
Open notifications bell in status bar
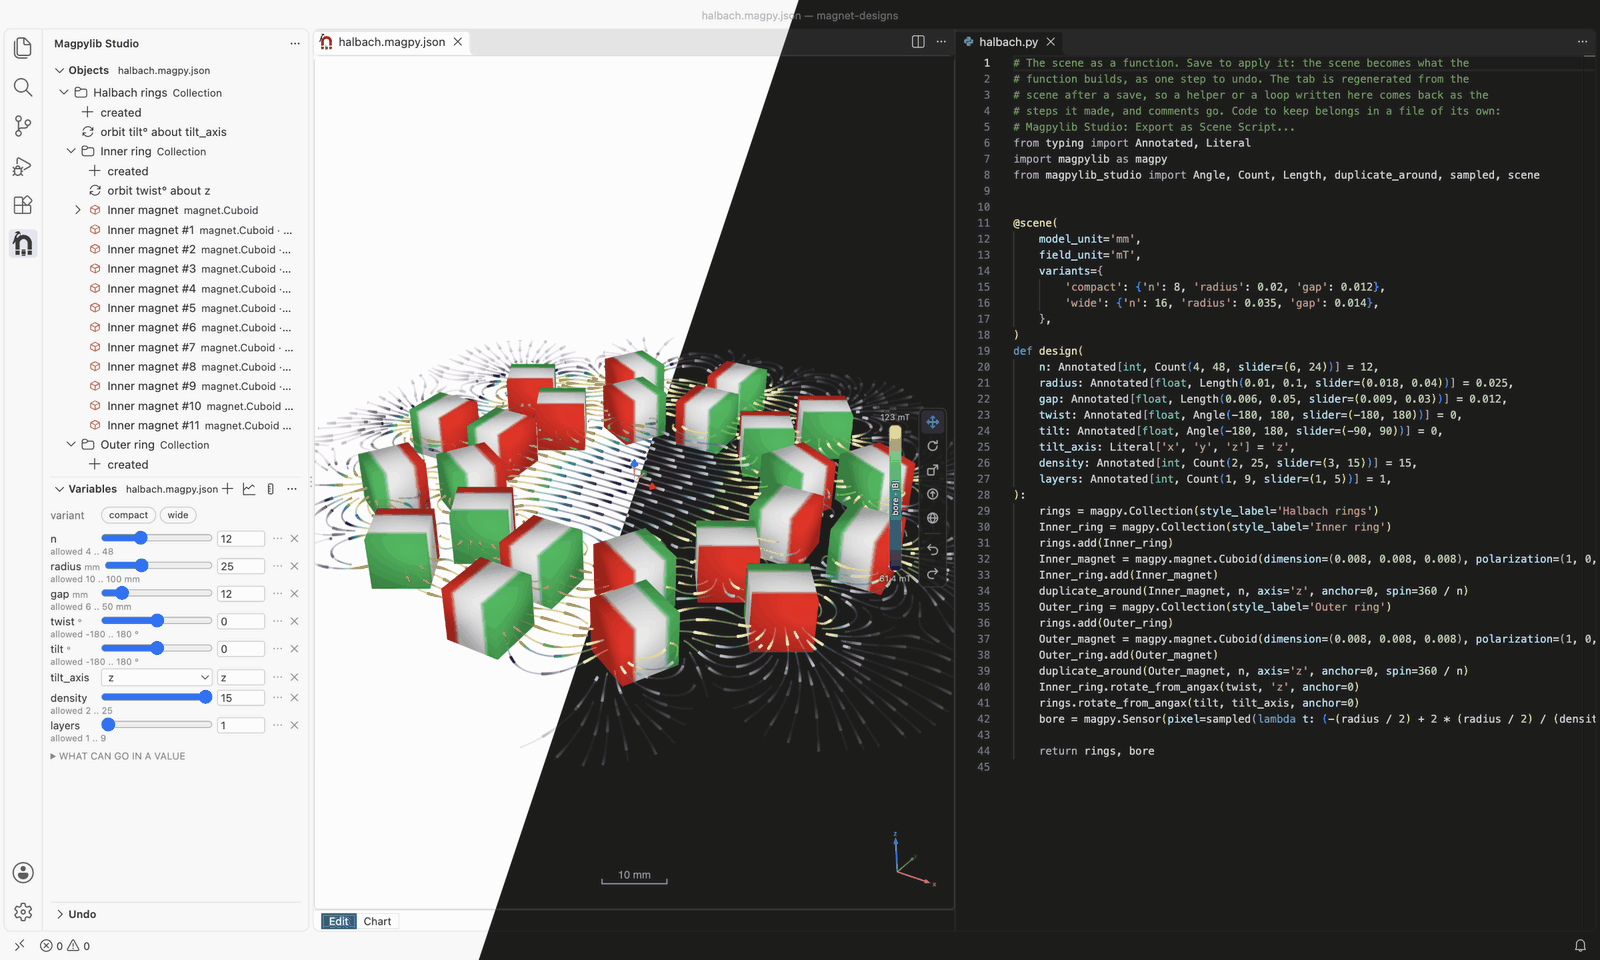coord(1580,946)
